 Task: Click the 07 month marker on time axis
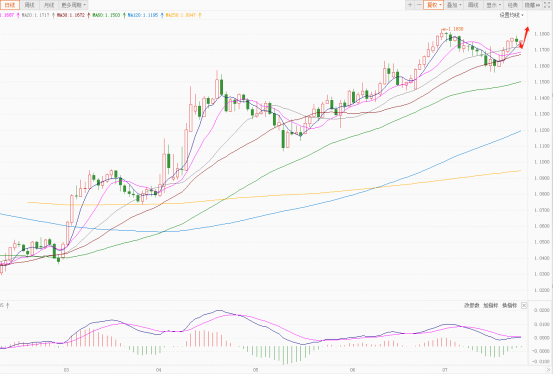tap(445, 370)
